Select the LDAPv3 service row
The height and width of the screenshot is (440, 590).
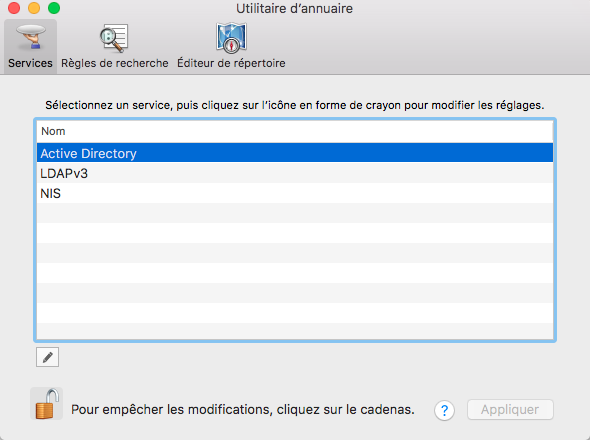pos(295,173)
